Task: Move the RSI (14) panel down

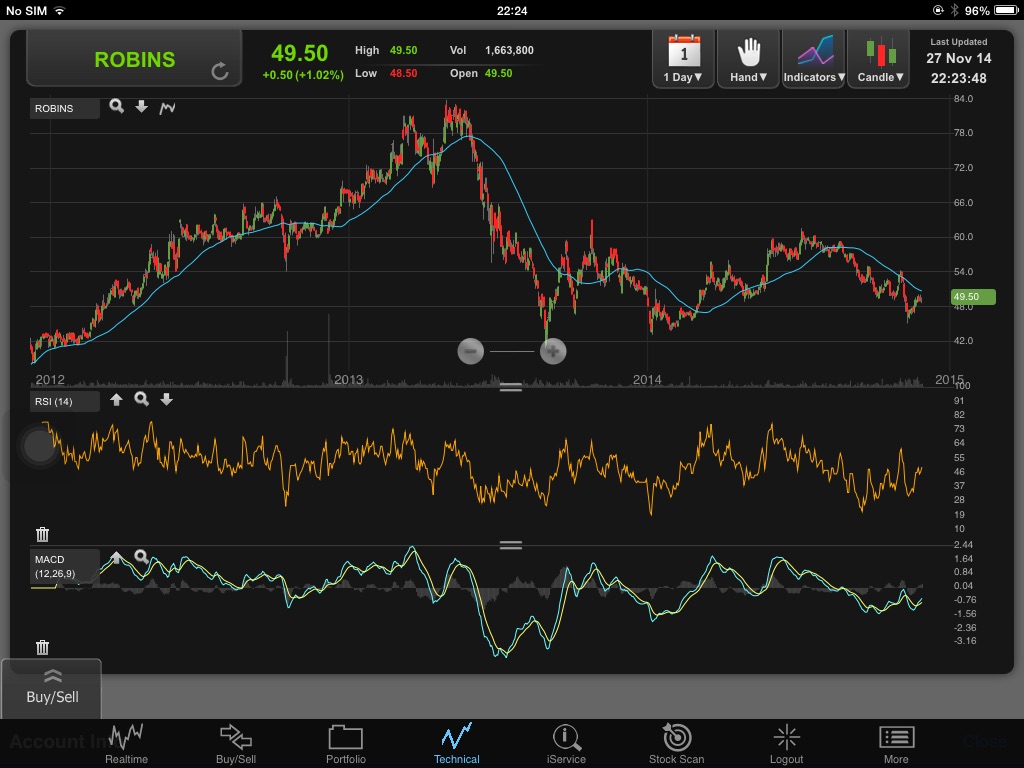Action: [166, 400]
